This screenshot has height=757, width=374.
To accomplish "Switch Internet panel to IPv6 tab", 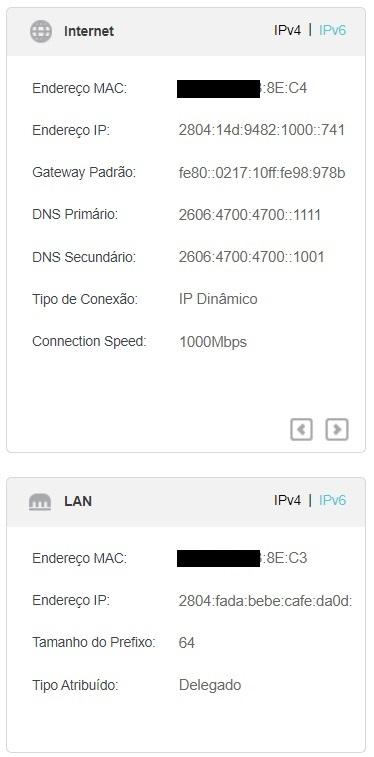I will point(332,30).
